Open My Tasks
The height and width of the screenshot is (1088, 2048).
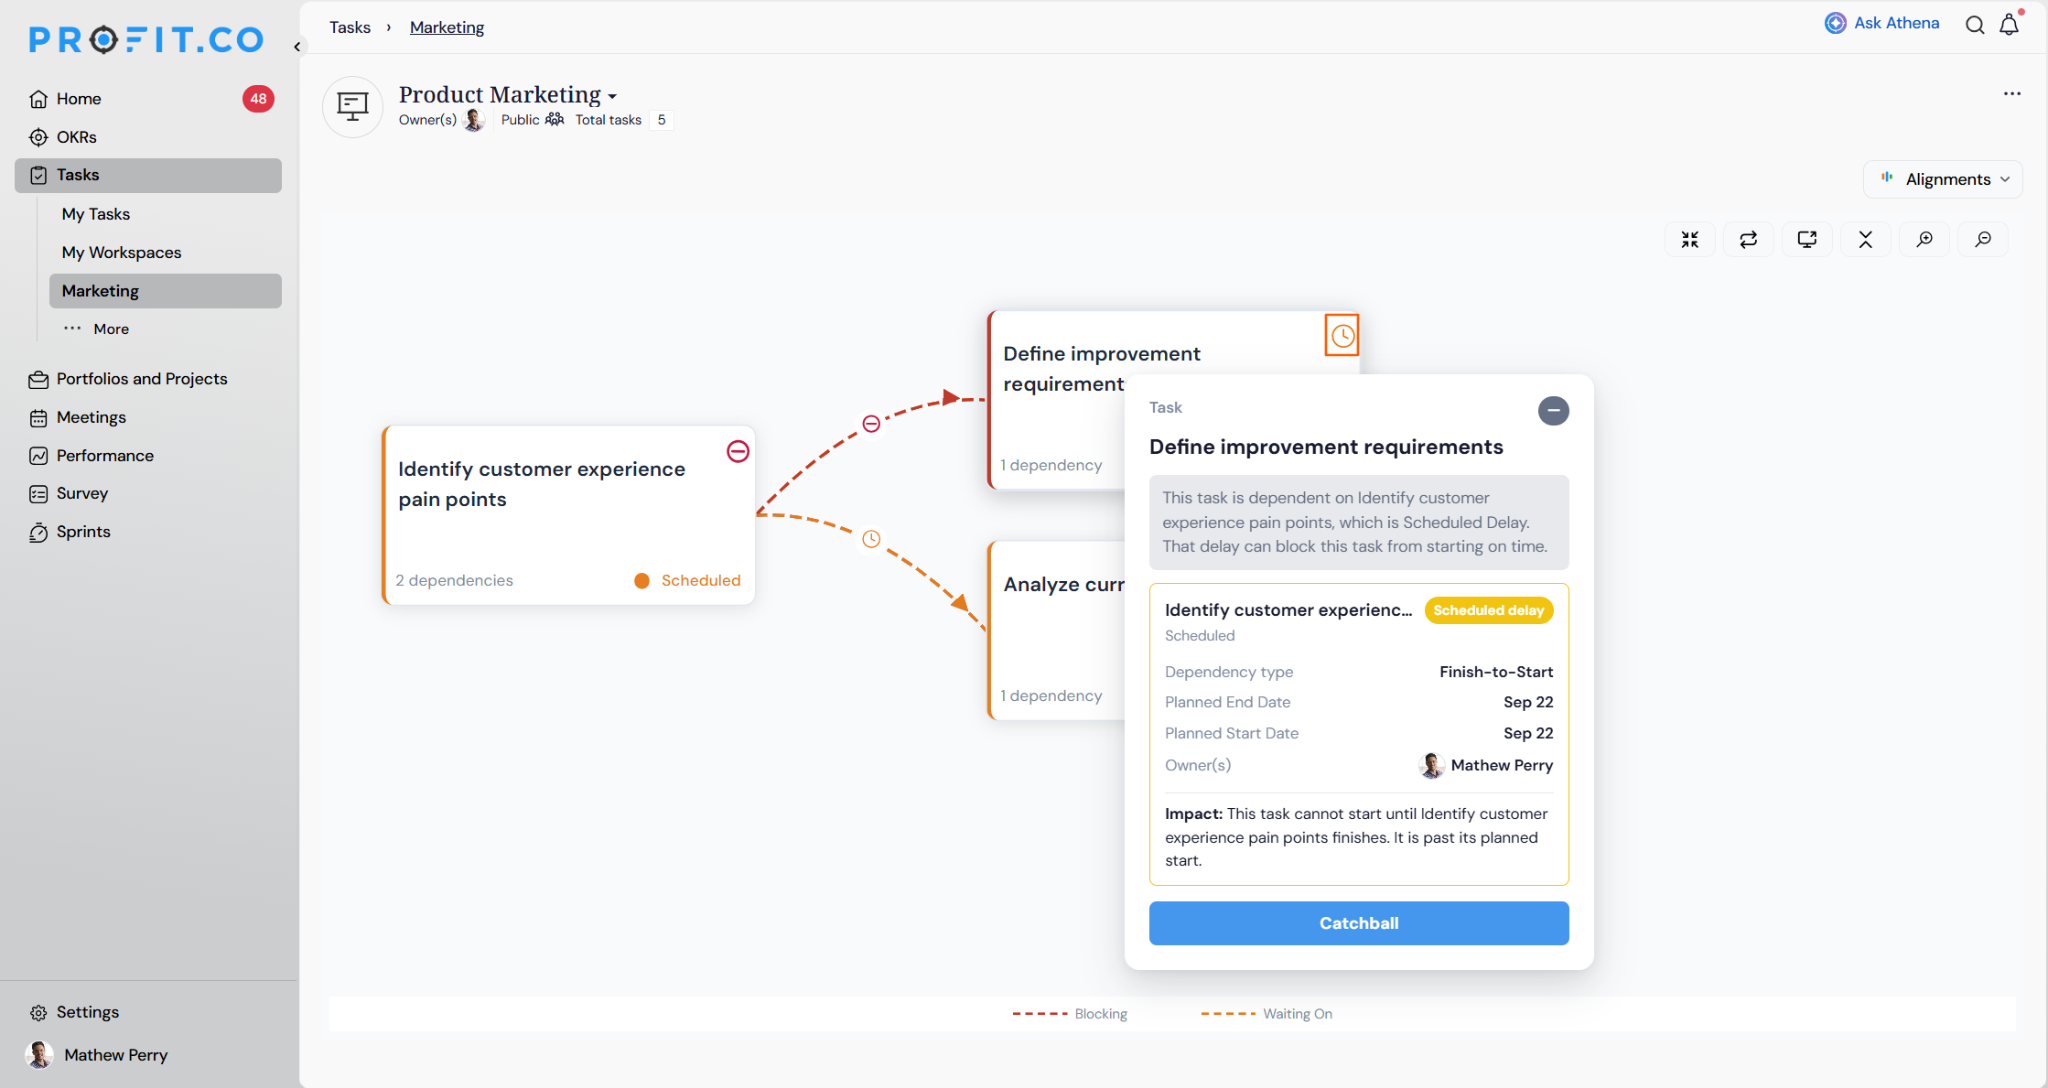pyautogui.click(x=96, y=214)
